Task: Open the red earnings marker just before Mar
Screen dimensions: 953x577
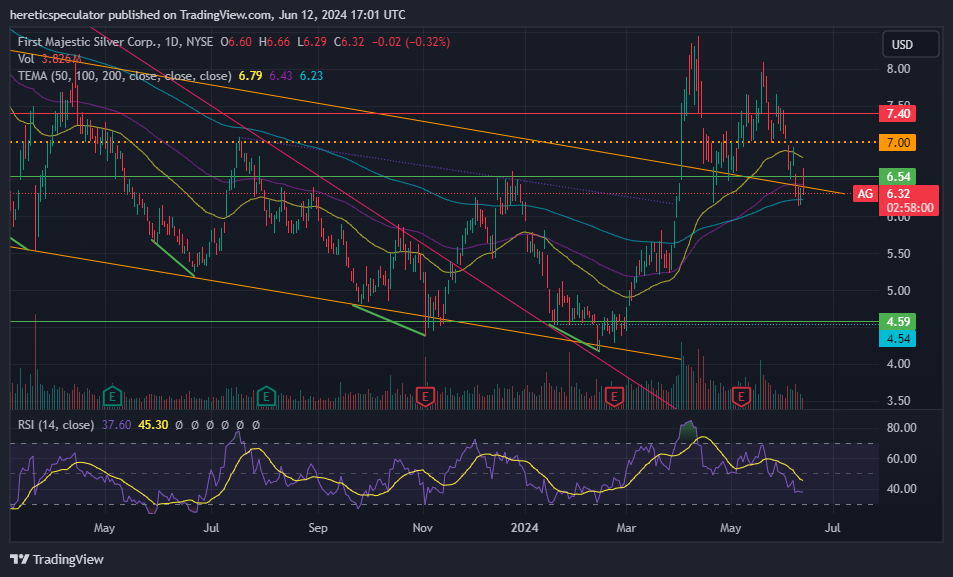Action: [x=614, y=397]
